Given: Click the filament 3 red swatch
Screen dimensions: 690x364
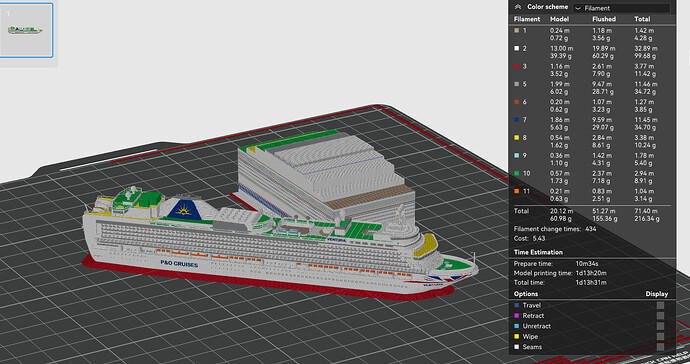Looking at the screenshot, I should click(517, 66).
